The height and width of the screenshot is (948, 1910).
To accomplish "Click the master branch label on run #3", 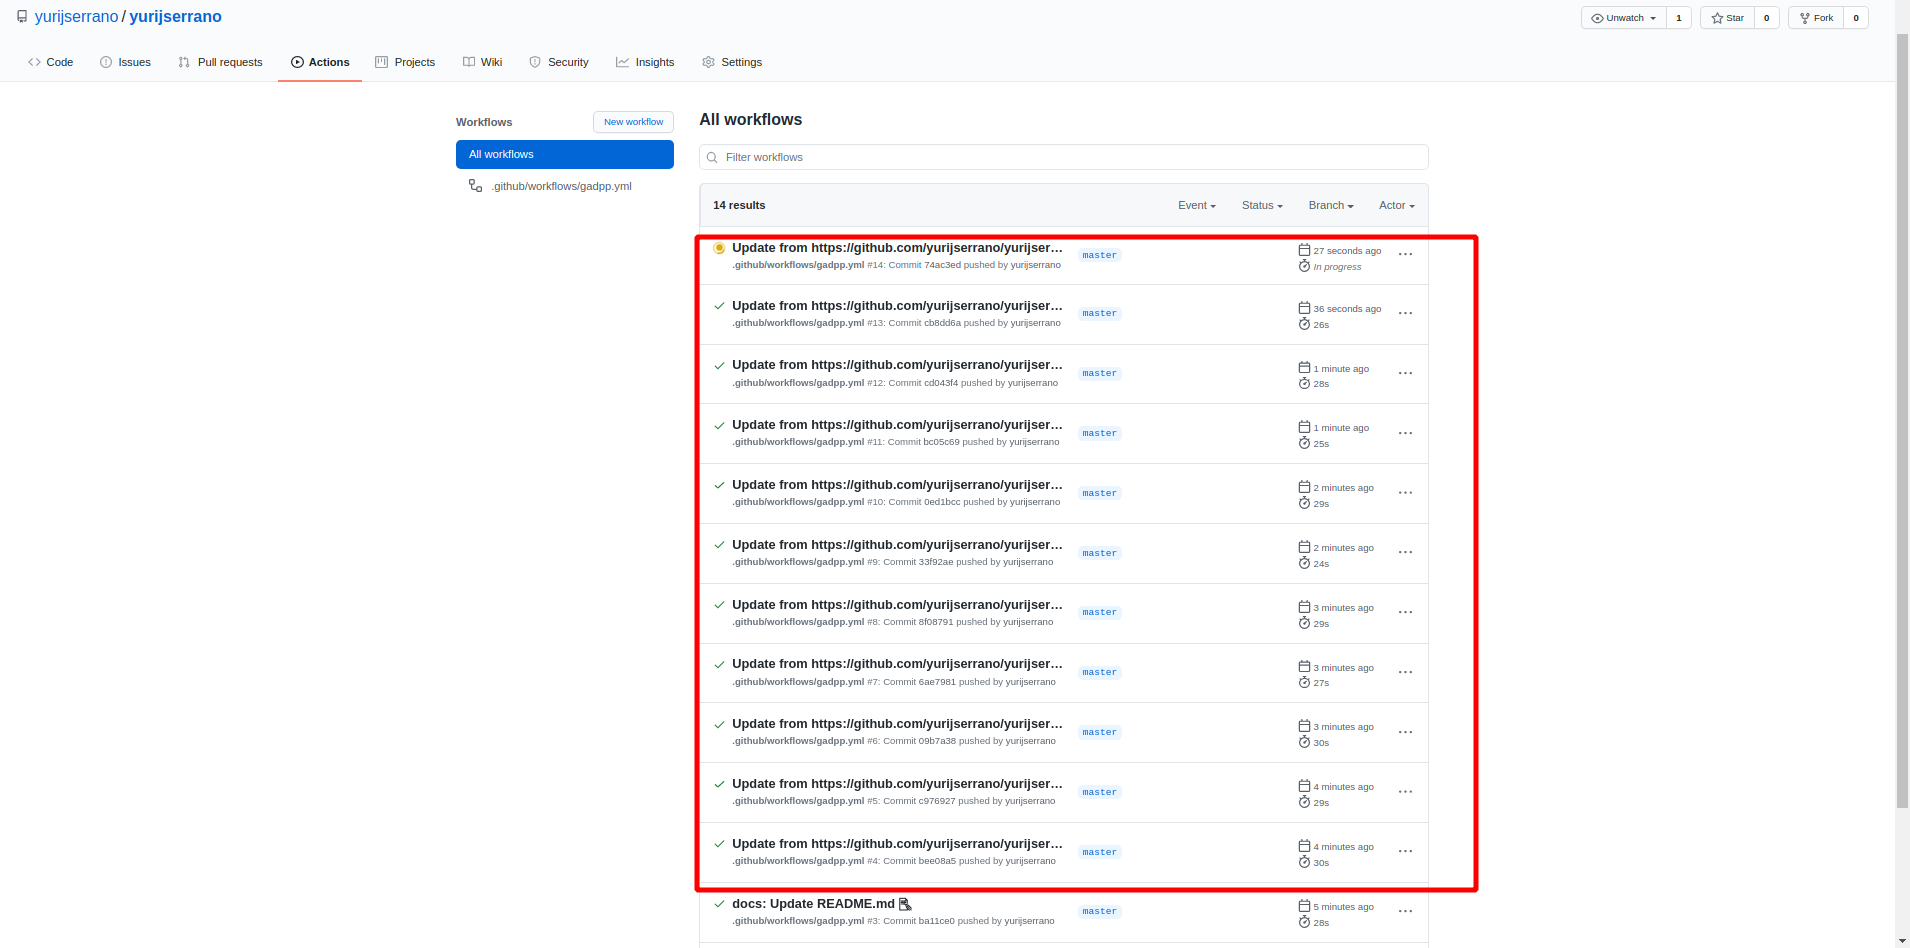I will (x=1099, y=912).
